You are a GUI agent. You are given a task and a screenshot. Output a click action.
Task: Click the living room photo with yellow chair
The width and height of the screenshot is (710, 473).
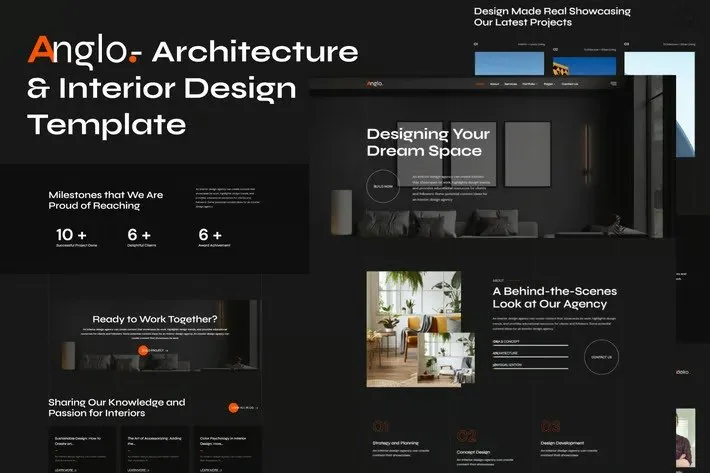pos(420,327)
